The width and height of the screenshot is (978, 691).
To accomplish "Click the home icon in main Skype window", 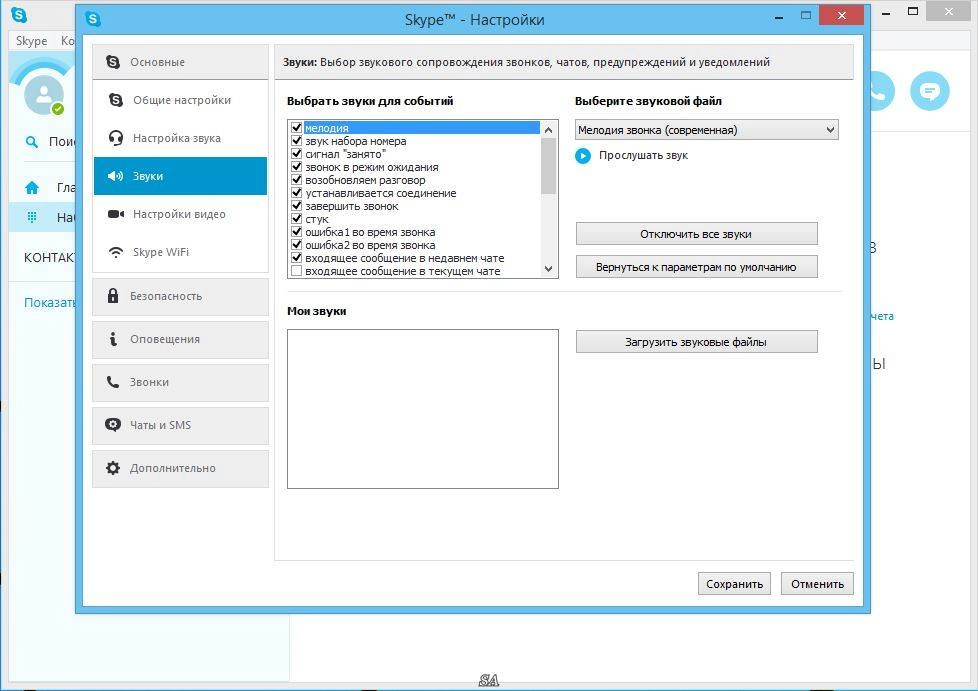I will point(32,187).
